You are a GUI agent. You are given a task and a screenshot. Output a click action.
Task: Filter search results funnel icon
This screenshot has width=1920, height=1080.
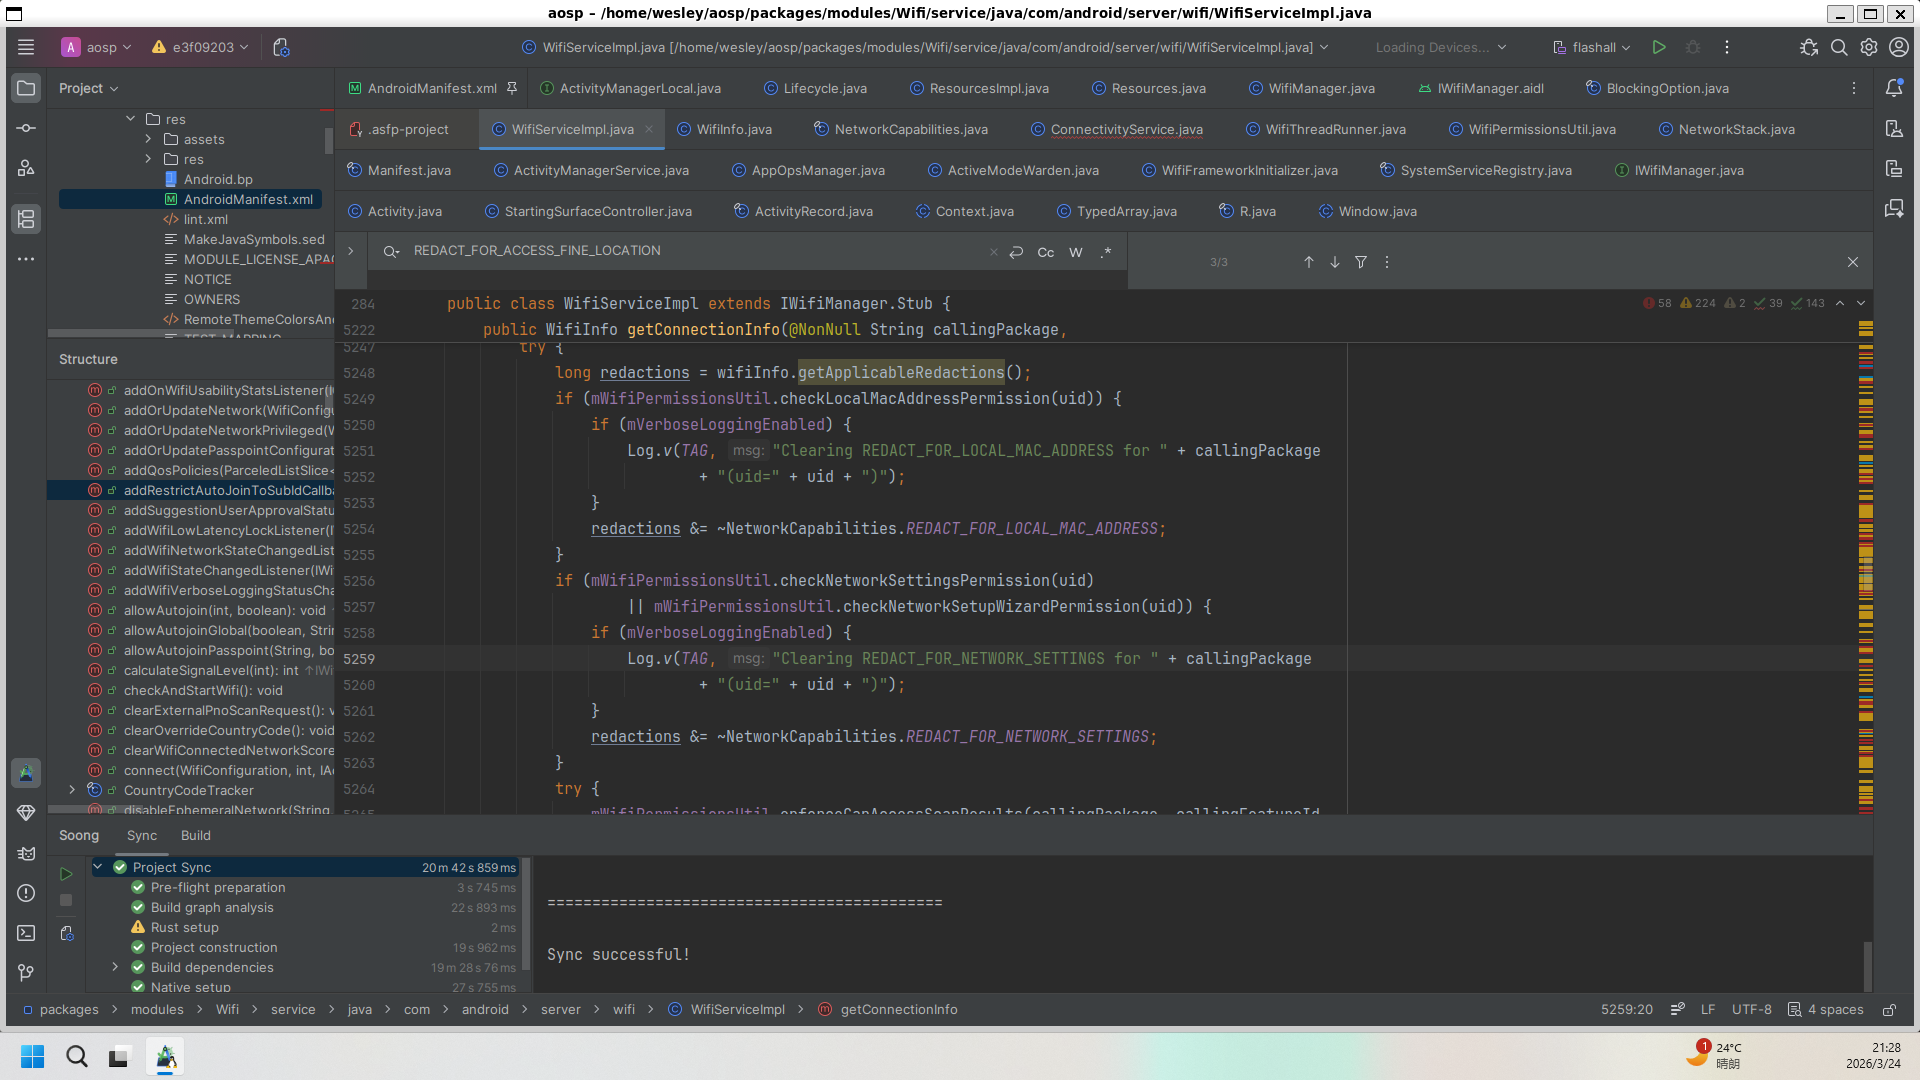coord(1361,262)
